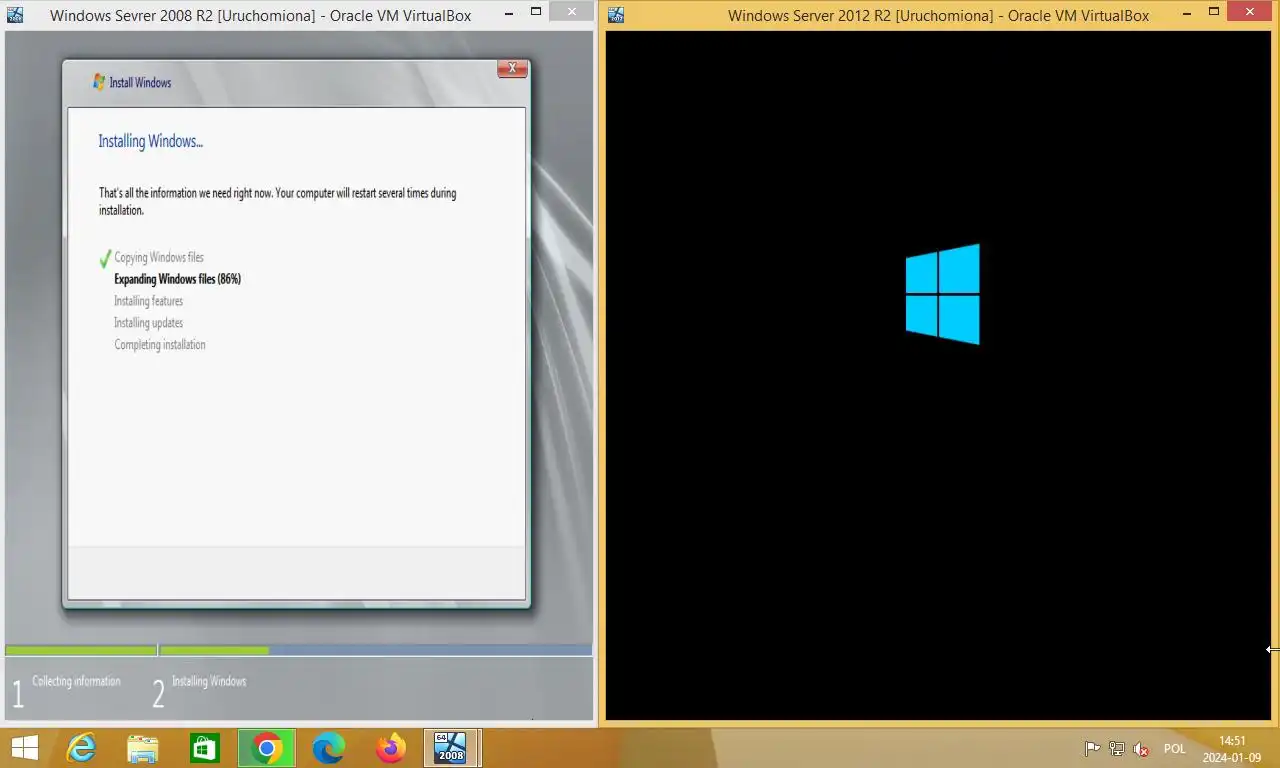The width and height of the screenshot is (1280, 768).
Task: Select the VirtualBox 2008 taskbar item
Action: (x=452, y=748)
